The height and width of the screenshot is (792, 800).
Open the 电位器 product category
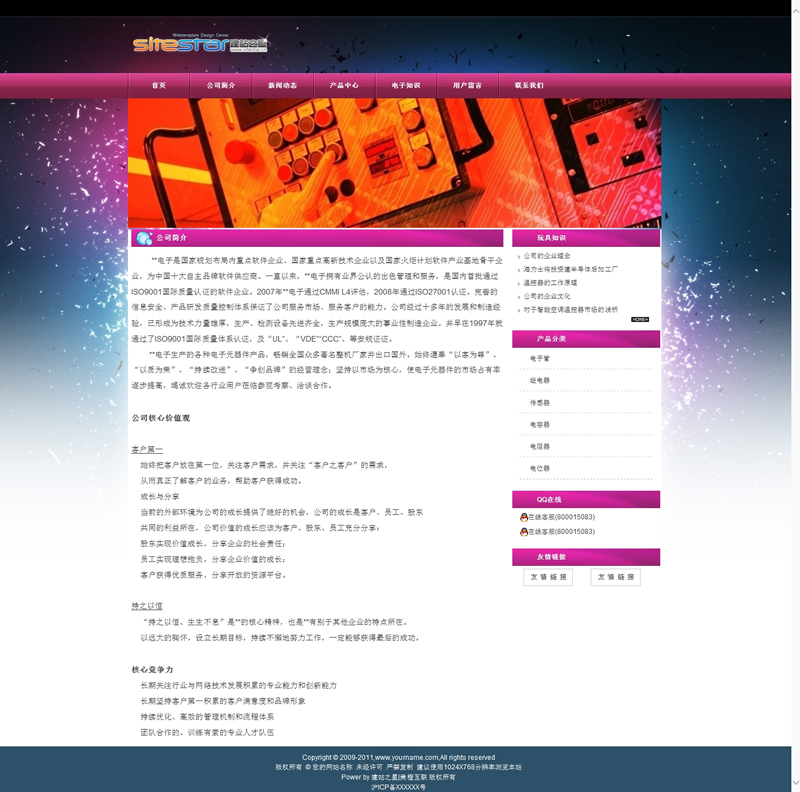pyautogui.click(x=540, y=468)
